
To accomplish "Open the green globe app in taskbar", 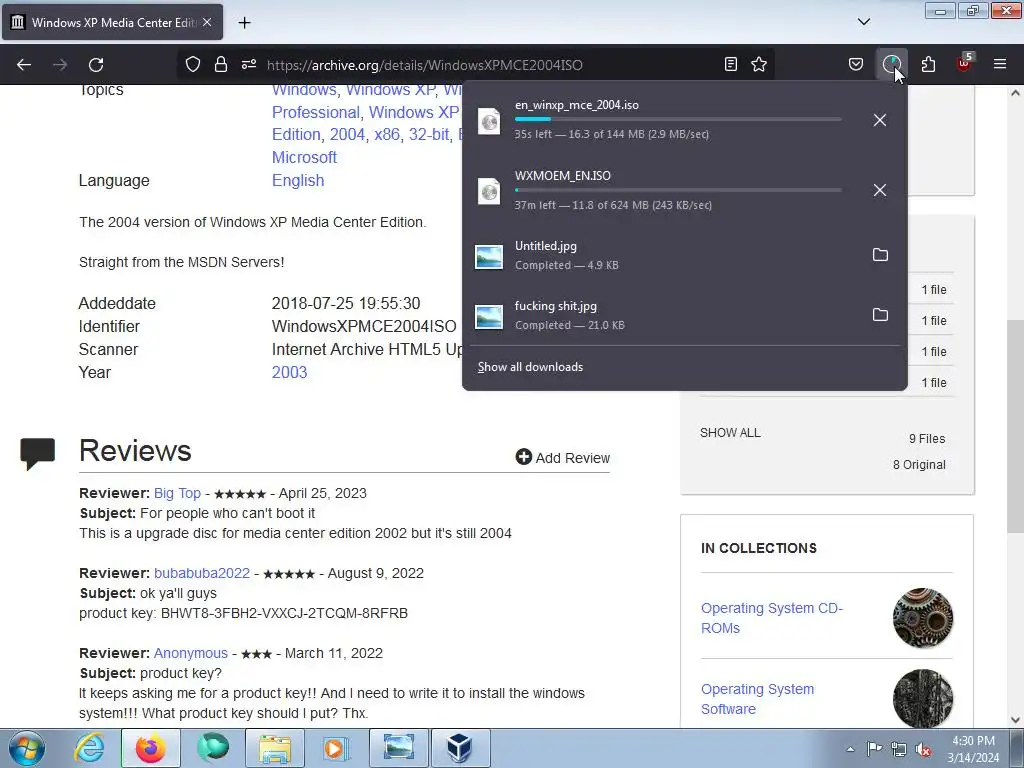I will pyautogui.click(x=213, y=748).
